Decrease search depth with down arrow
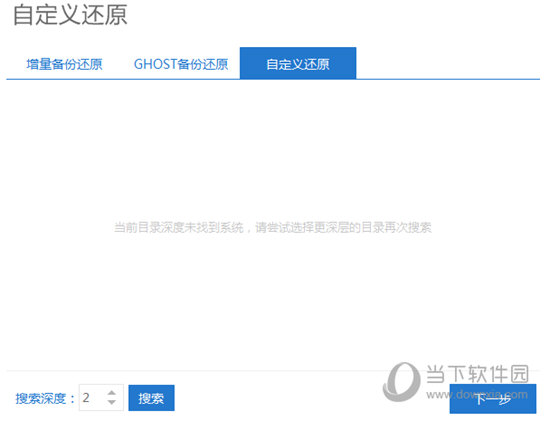This screenshot has height=421, width=550. 112,402
